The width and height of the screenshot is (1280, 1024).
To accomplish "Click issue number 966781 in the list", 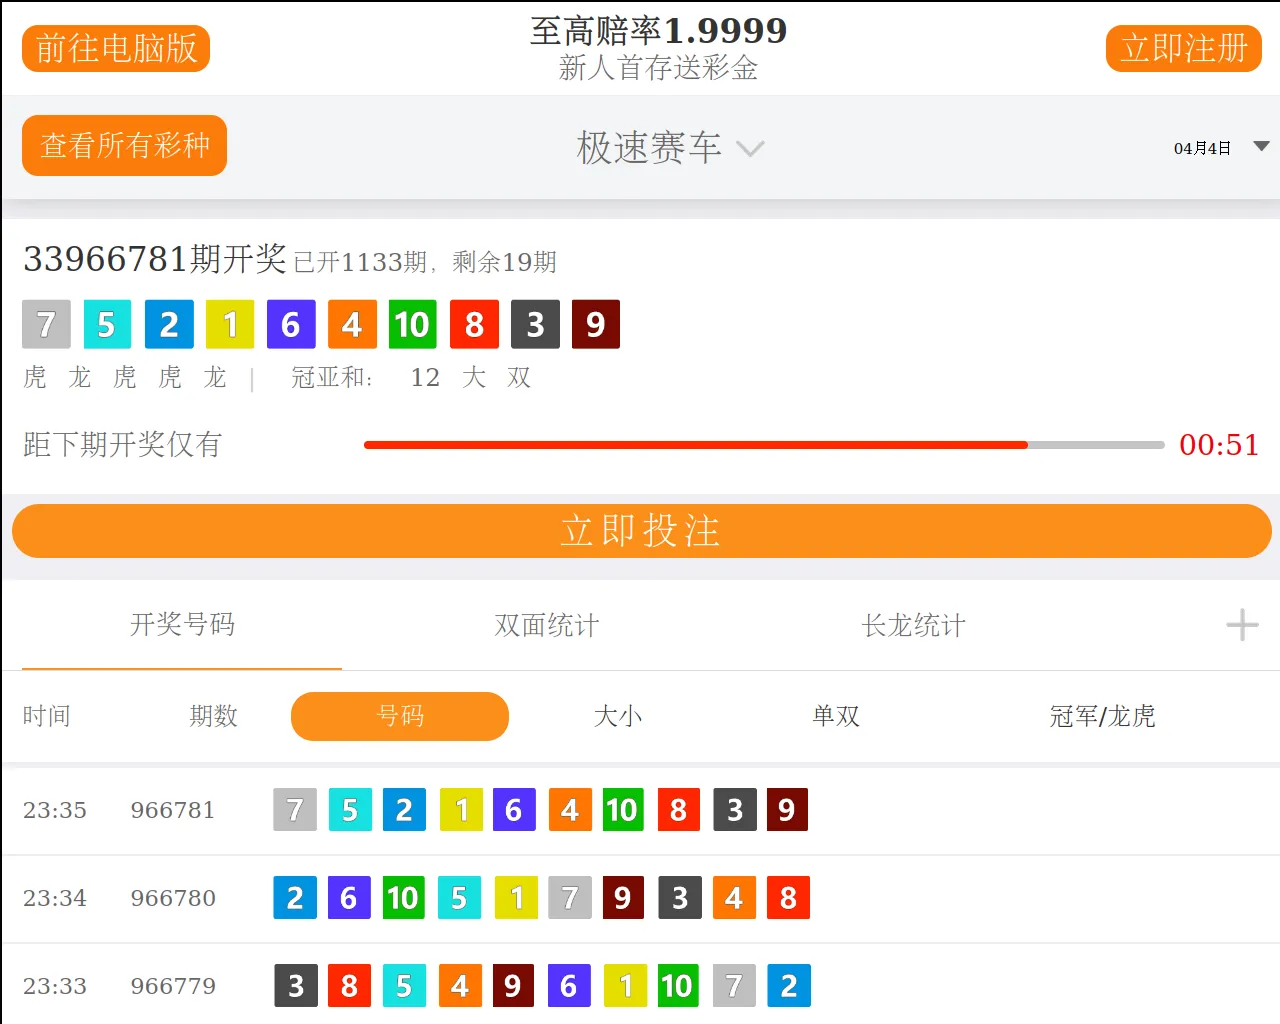I will pos(173,810).
